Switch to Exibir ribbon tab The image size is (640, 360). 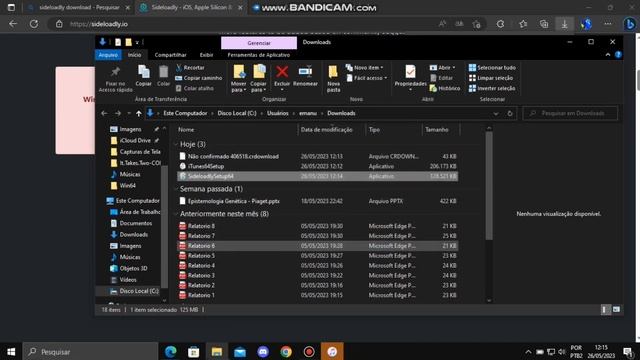(x=206, y=55)
